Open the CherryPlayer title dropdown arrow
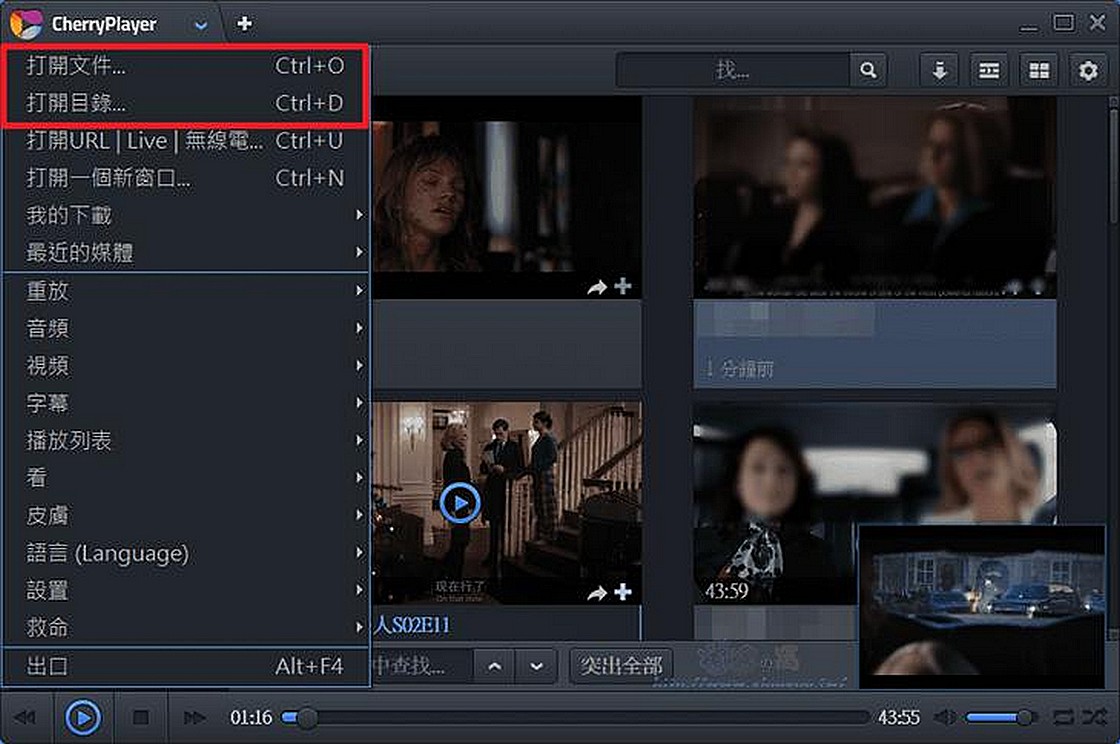Image resolution: width=1120 pixels, height=744 pixels. tap(201, 25)
